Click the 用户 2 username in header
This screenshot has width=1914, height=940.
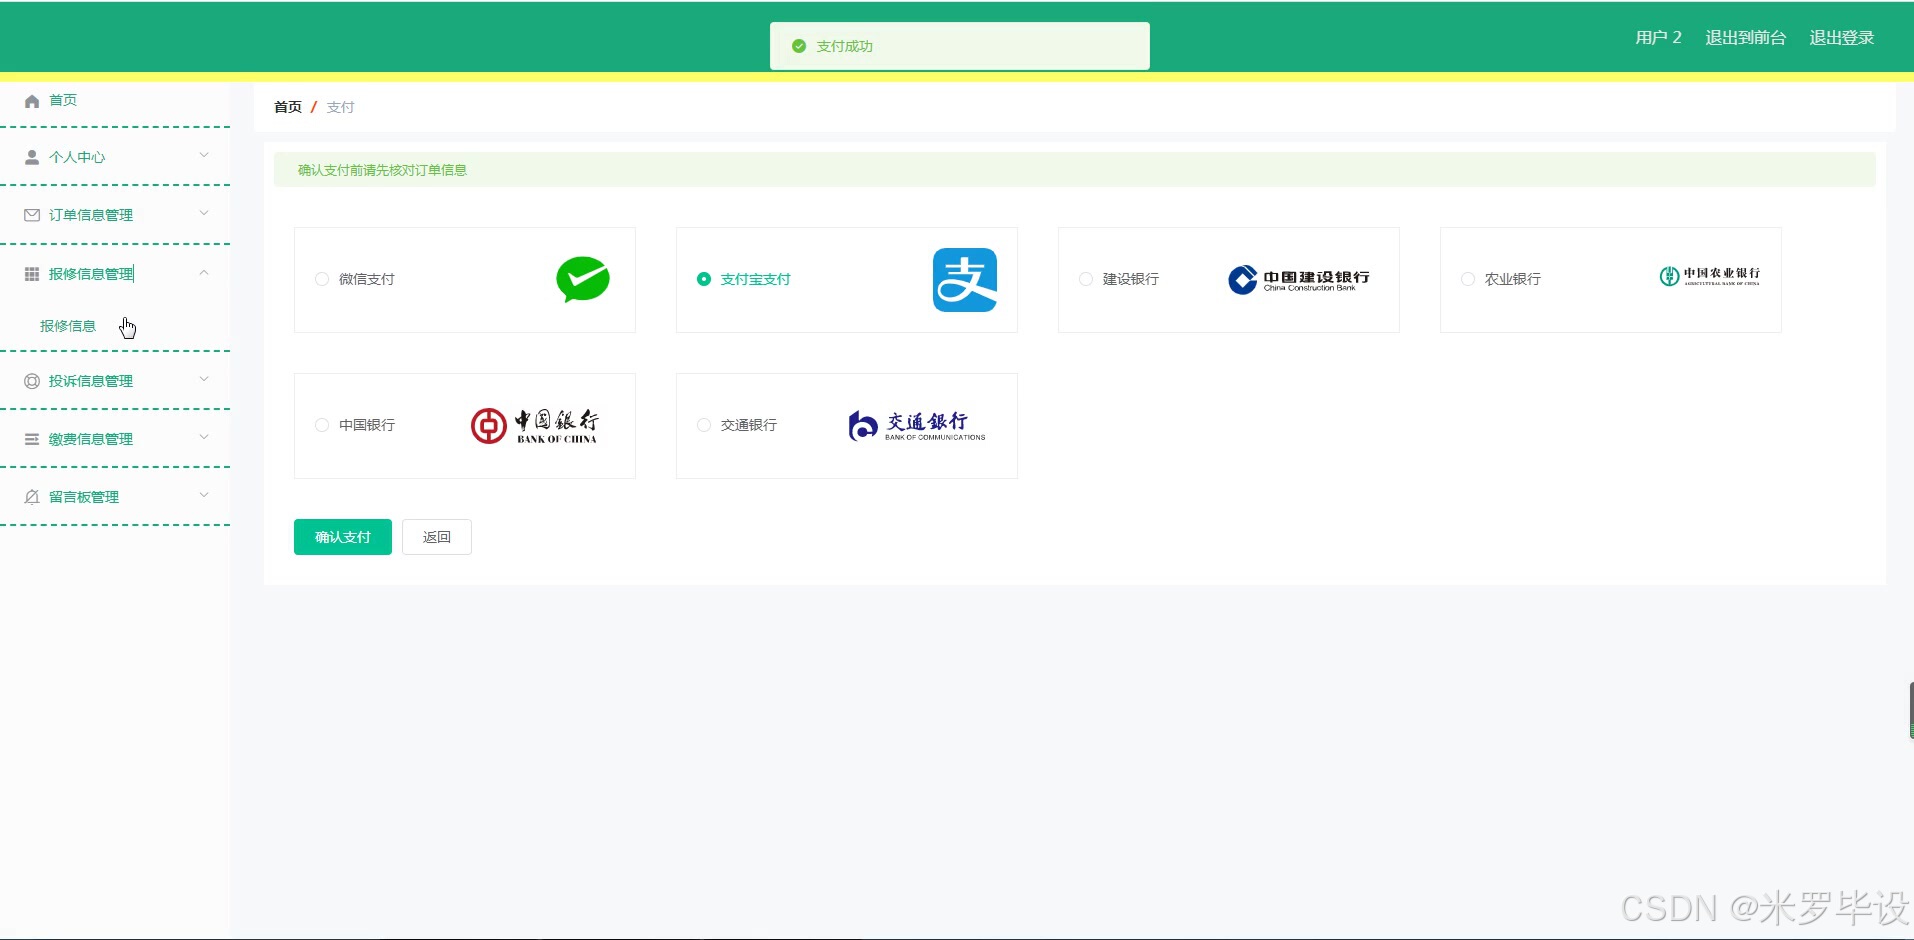point(1658,38)
